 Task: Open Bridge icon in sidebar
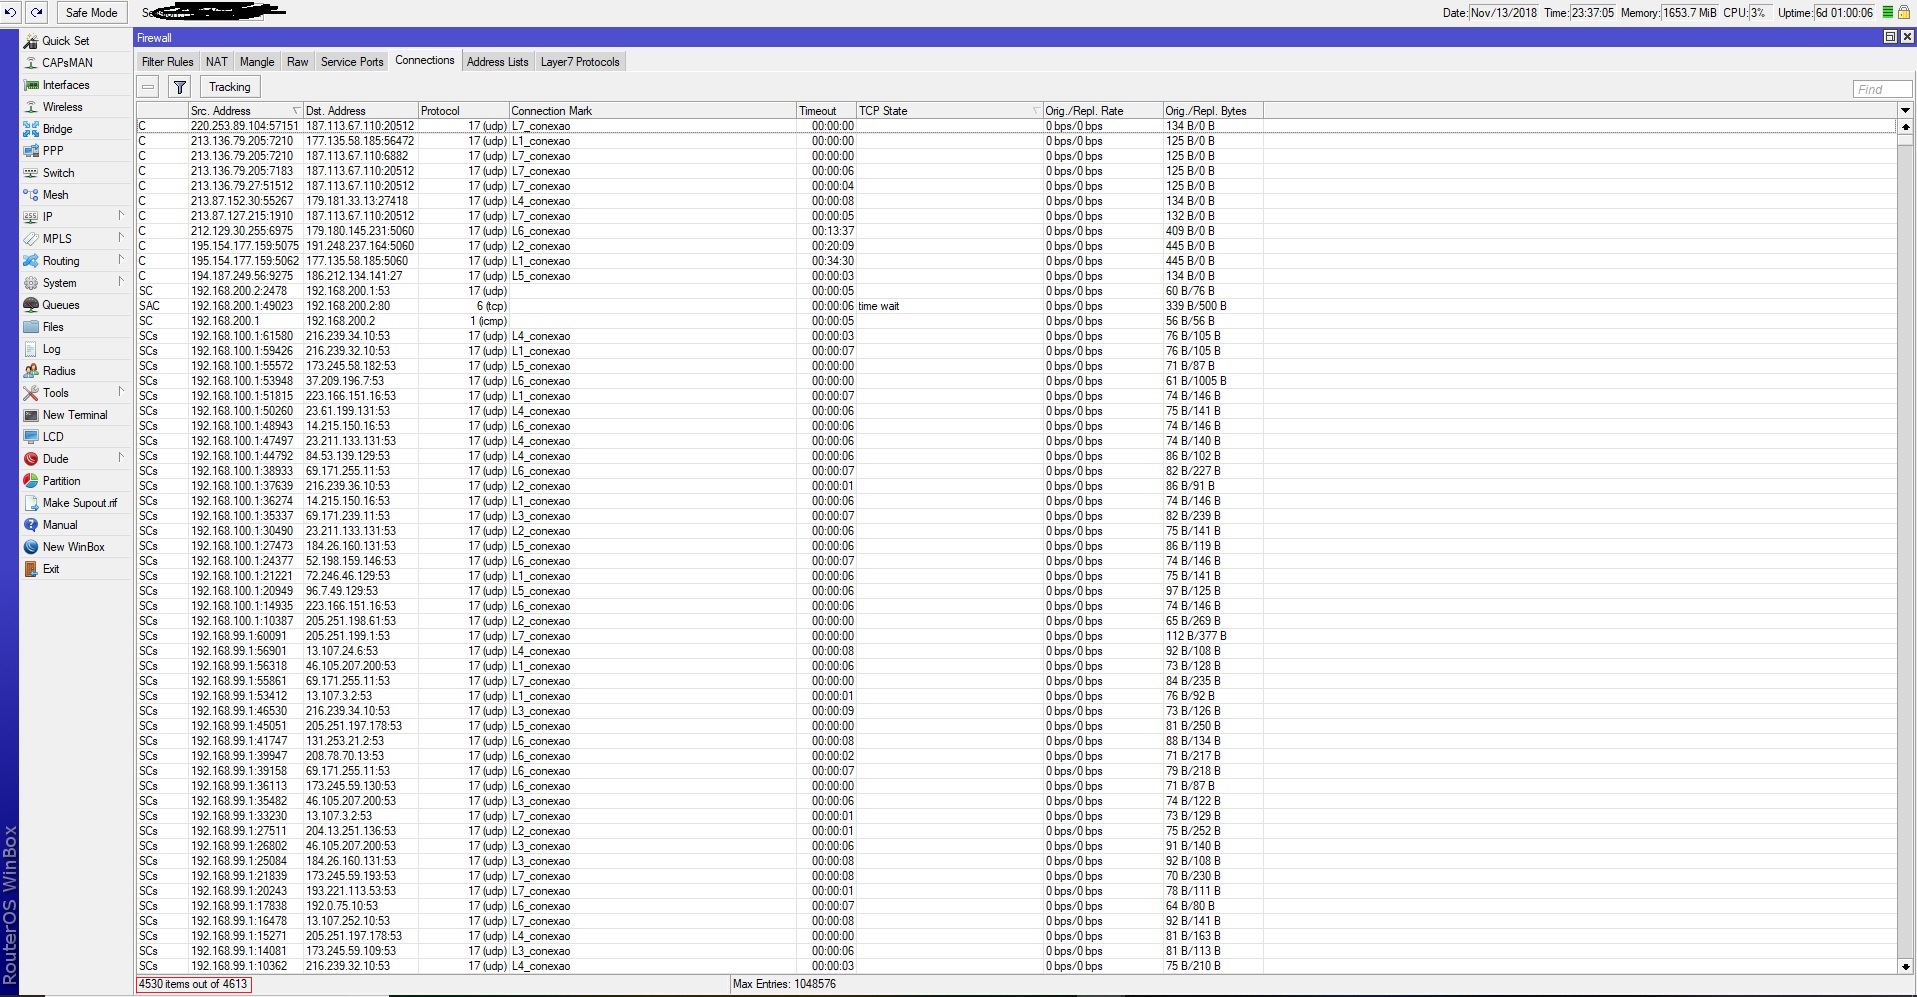[x=31, y=129]
